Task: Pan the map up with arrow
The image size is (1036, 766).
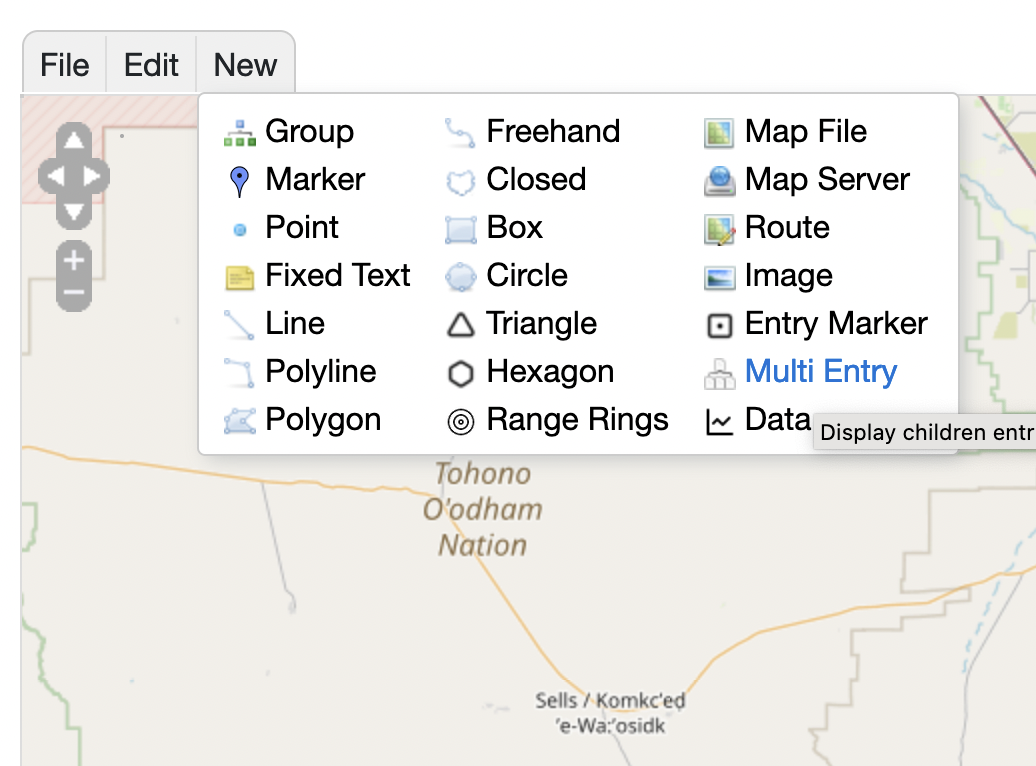Action: [x=74, y=141]
